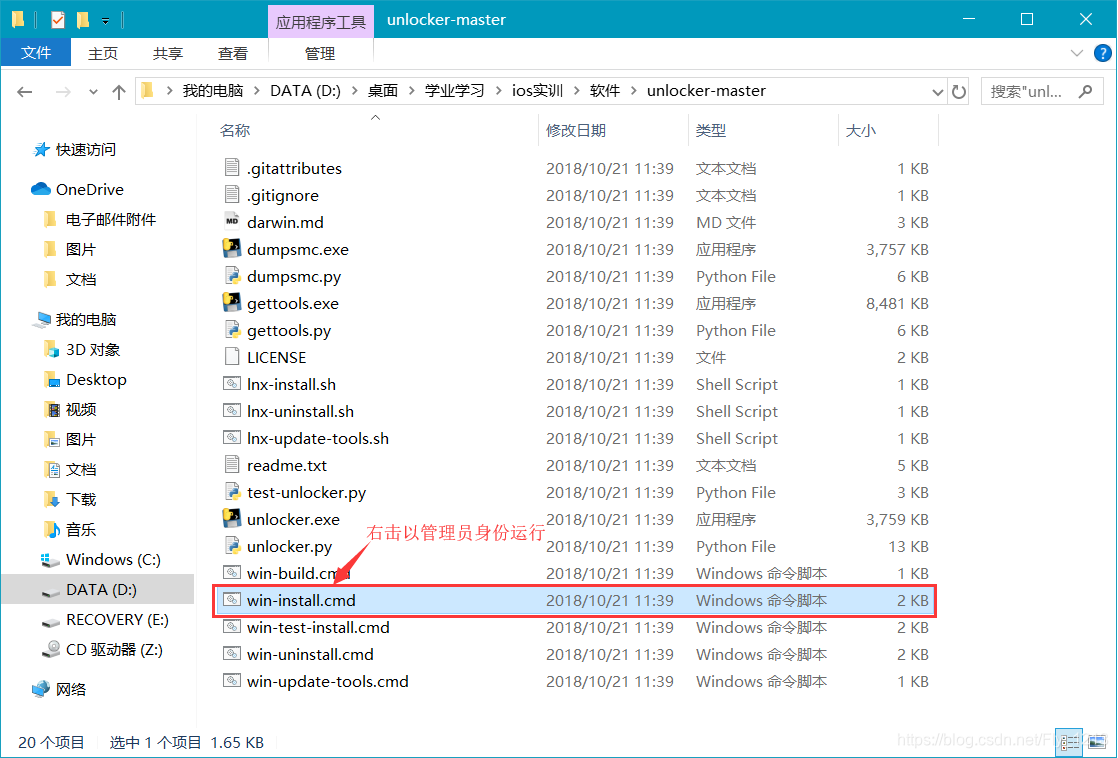Image resolution: width=1118 pixels, height=758 pixels.
Task: Select 快速访问 in the navigation pane
Action: (x=86, y=150)
